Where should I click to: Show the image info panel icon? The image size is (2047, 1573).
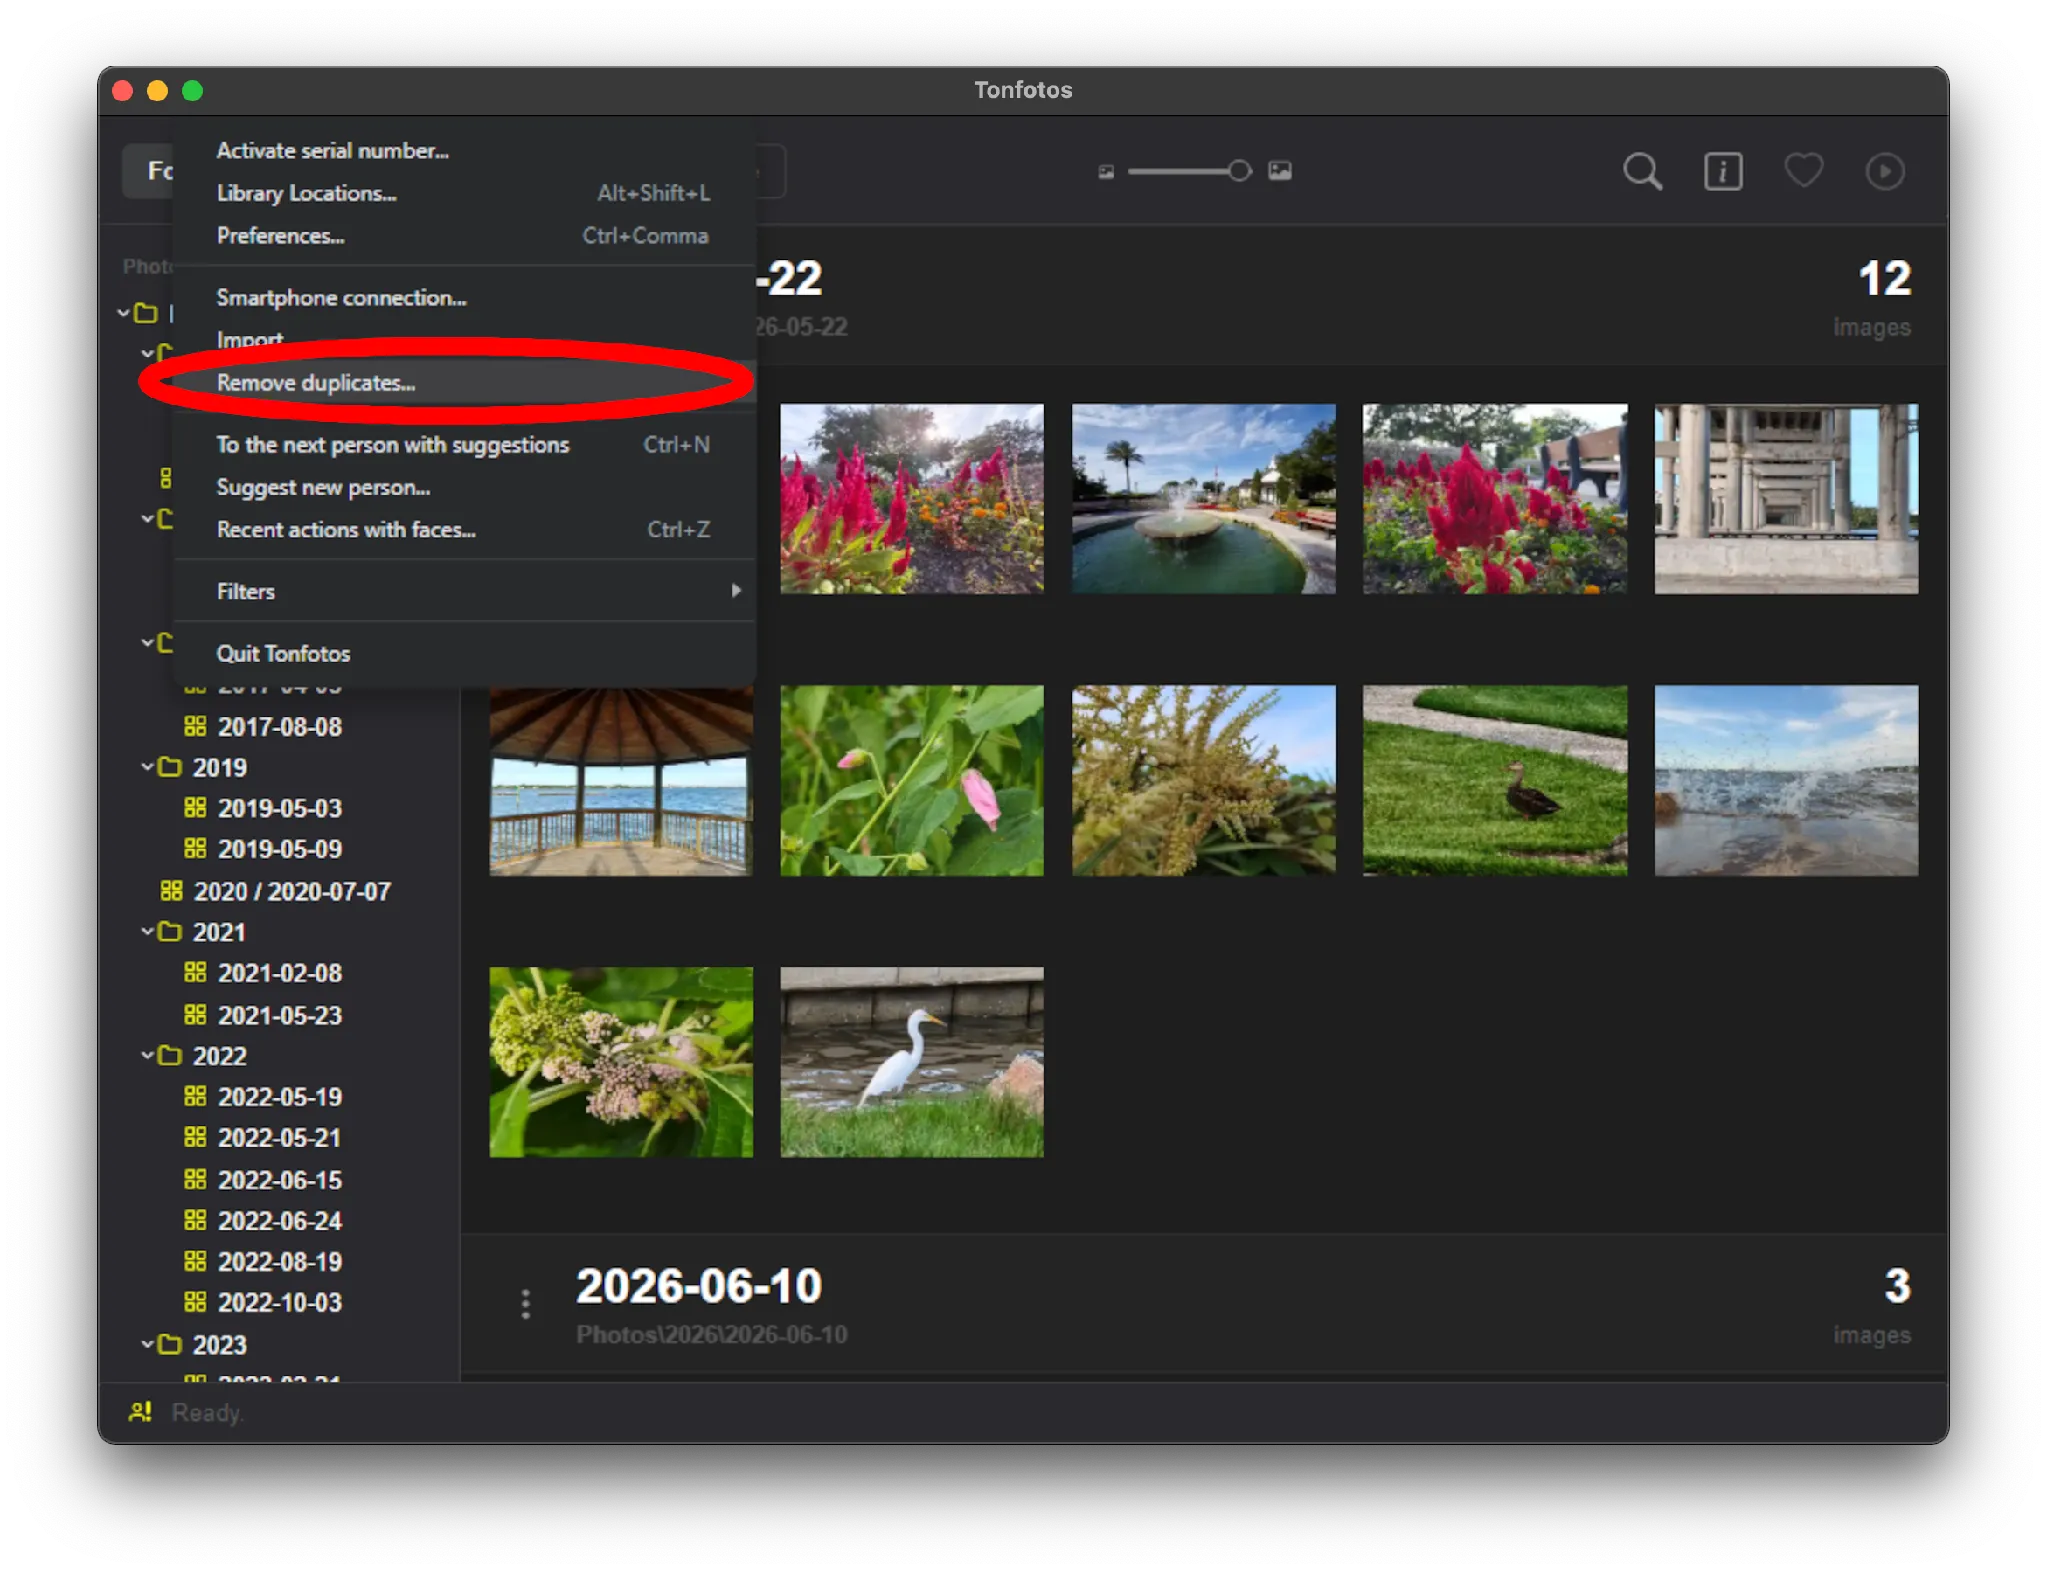pyautogui.click(x=1722, y=171)
